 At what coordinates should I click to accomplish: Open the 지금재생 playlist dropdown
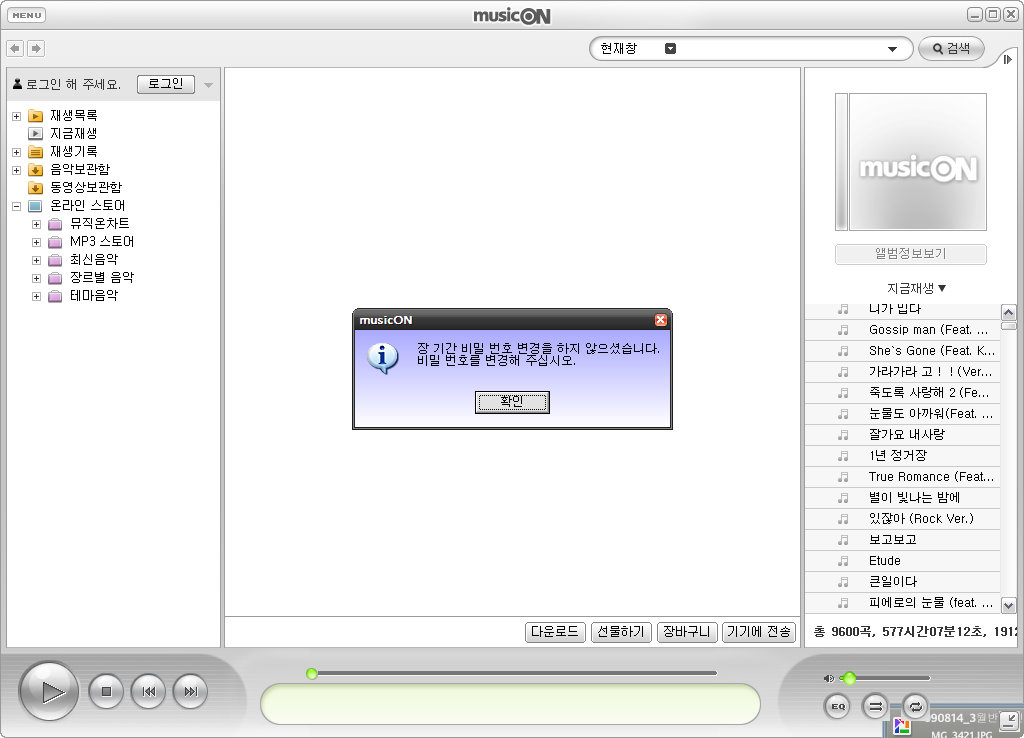[x=916, y=288]
